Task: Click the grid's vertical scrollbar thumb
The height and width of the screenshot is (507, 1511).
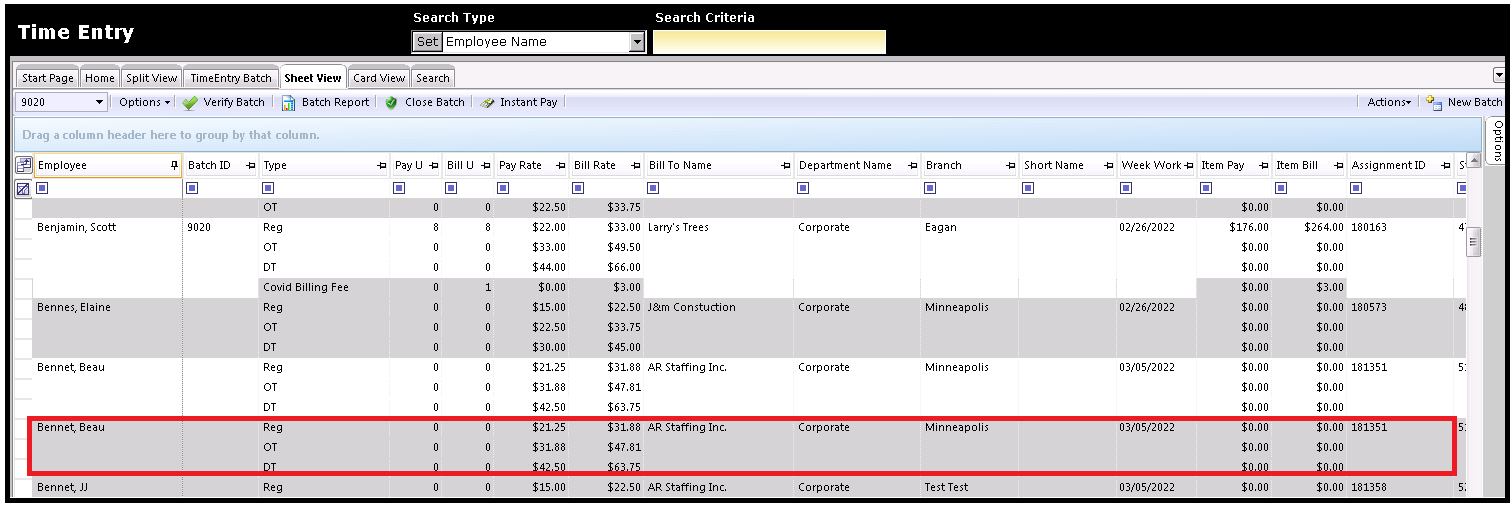Action: (1473, 242)
